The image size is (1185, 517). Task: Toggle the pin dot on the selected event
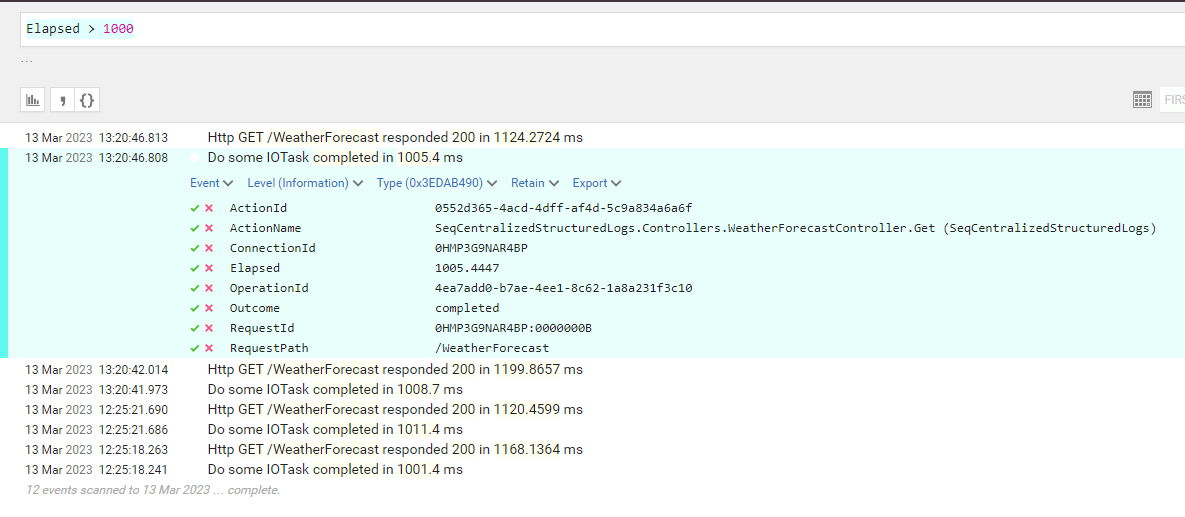click(195, 158)
